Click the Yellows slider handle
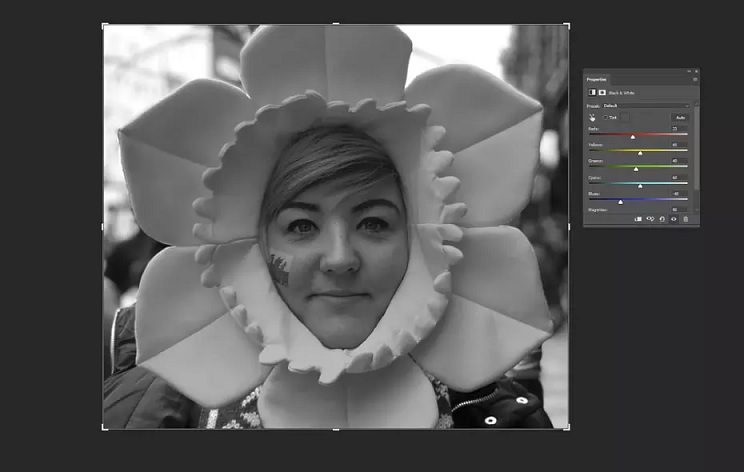This screenshot has height=472, width=744. pyautogui.click(x=640, y=153)
